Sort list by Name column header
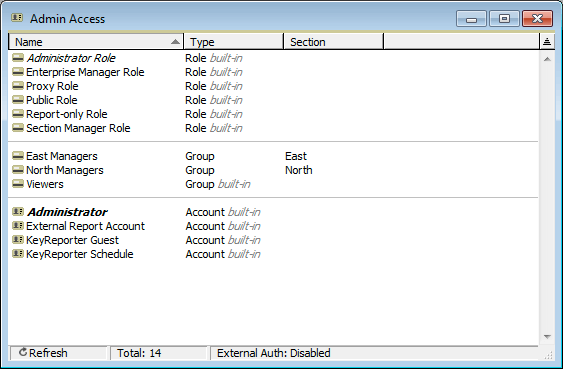Viewport: 563px width, 369px height. [96, 42]
